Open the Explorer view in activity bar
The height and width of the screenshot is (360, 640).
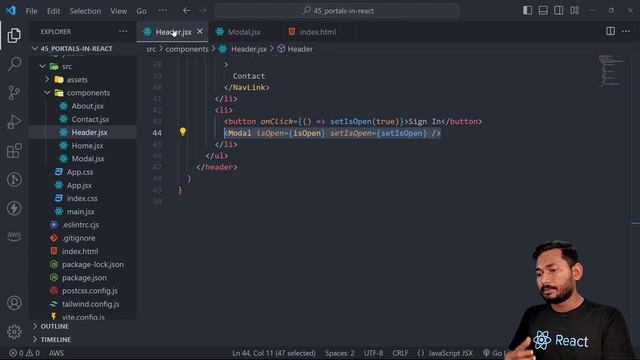[x=14, y=35]
